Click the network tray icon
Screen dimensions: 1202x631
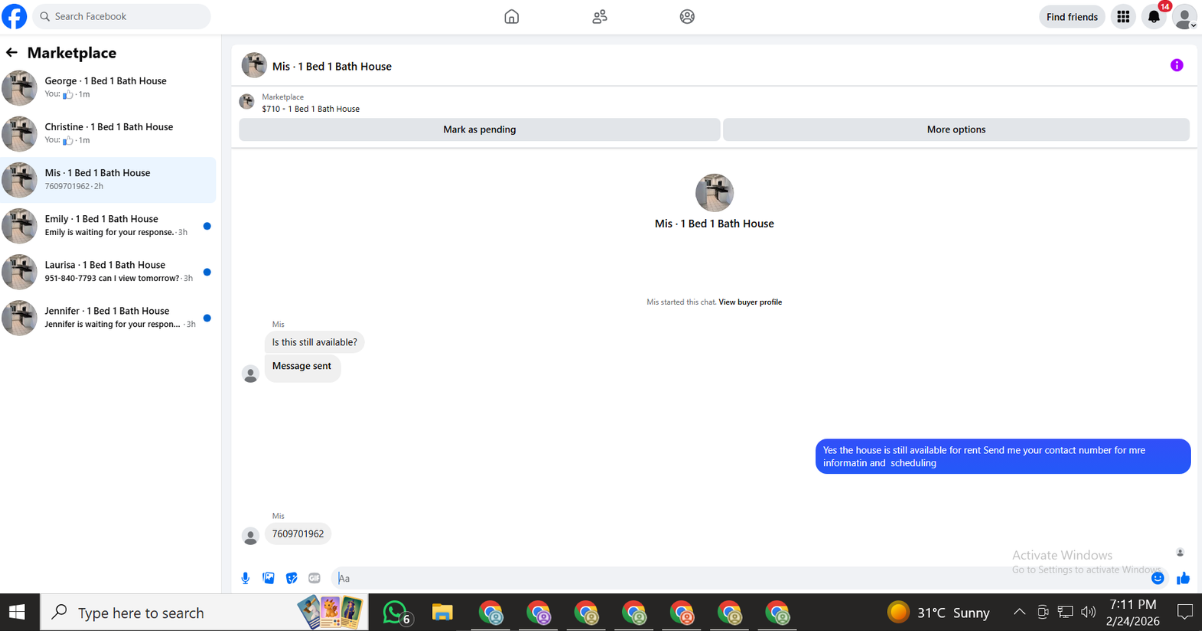1065,612
